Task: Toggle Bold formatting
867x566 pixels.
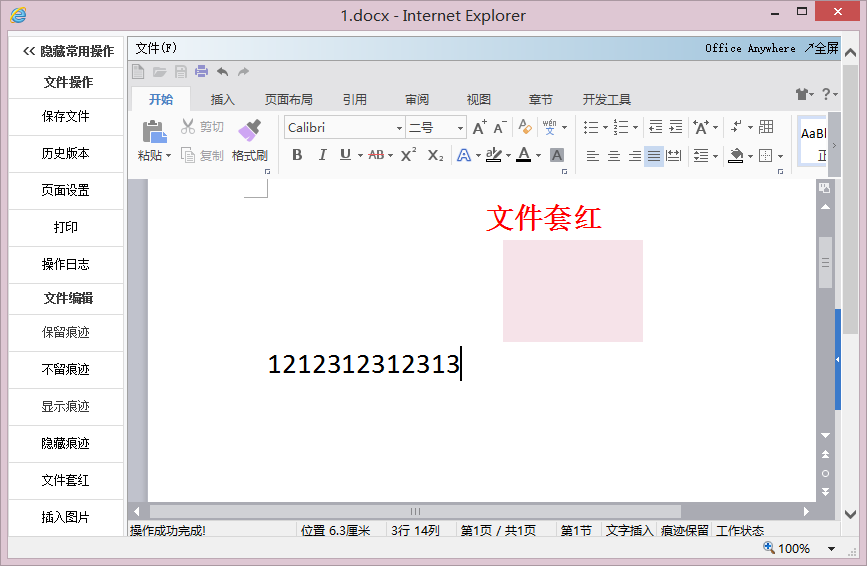Action: 297,155
